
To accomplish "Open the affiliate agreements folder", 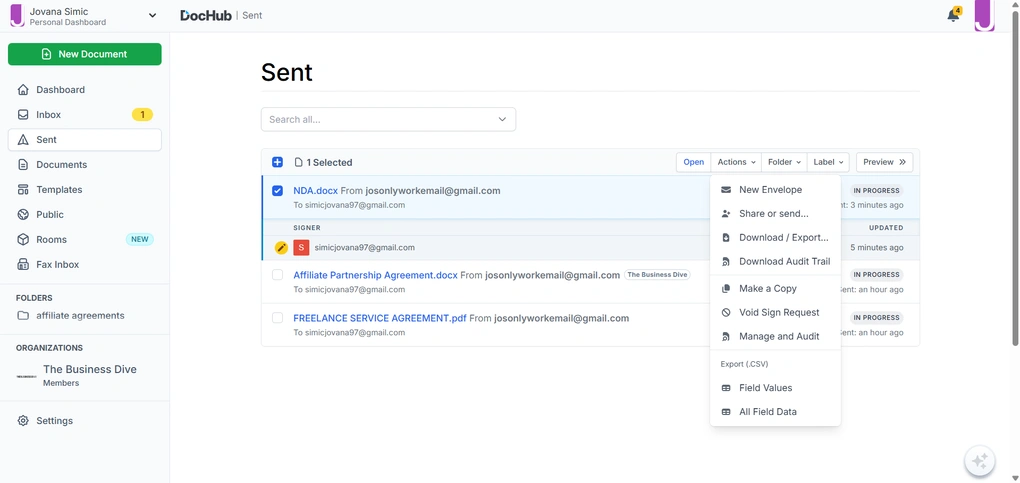I will 80,316.
